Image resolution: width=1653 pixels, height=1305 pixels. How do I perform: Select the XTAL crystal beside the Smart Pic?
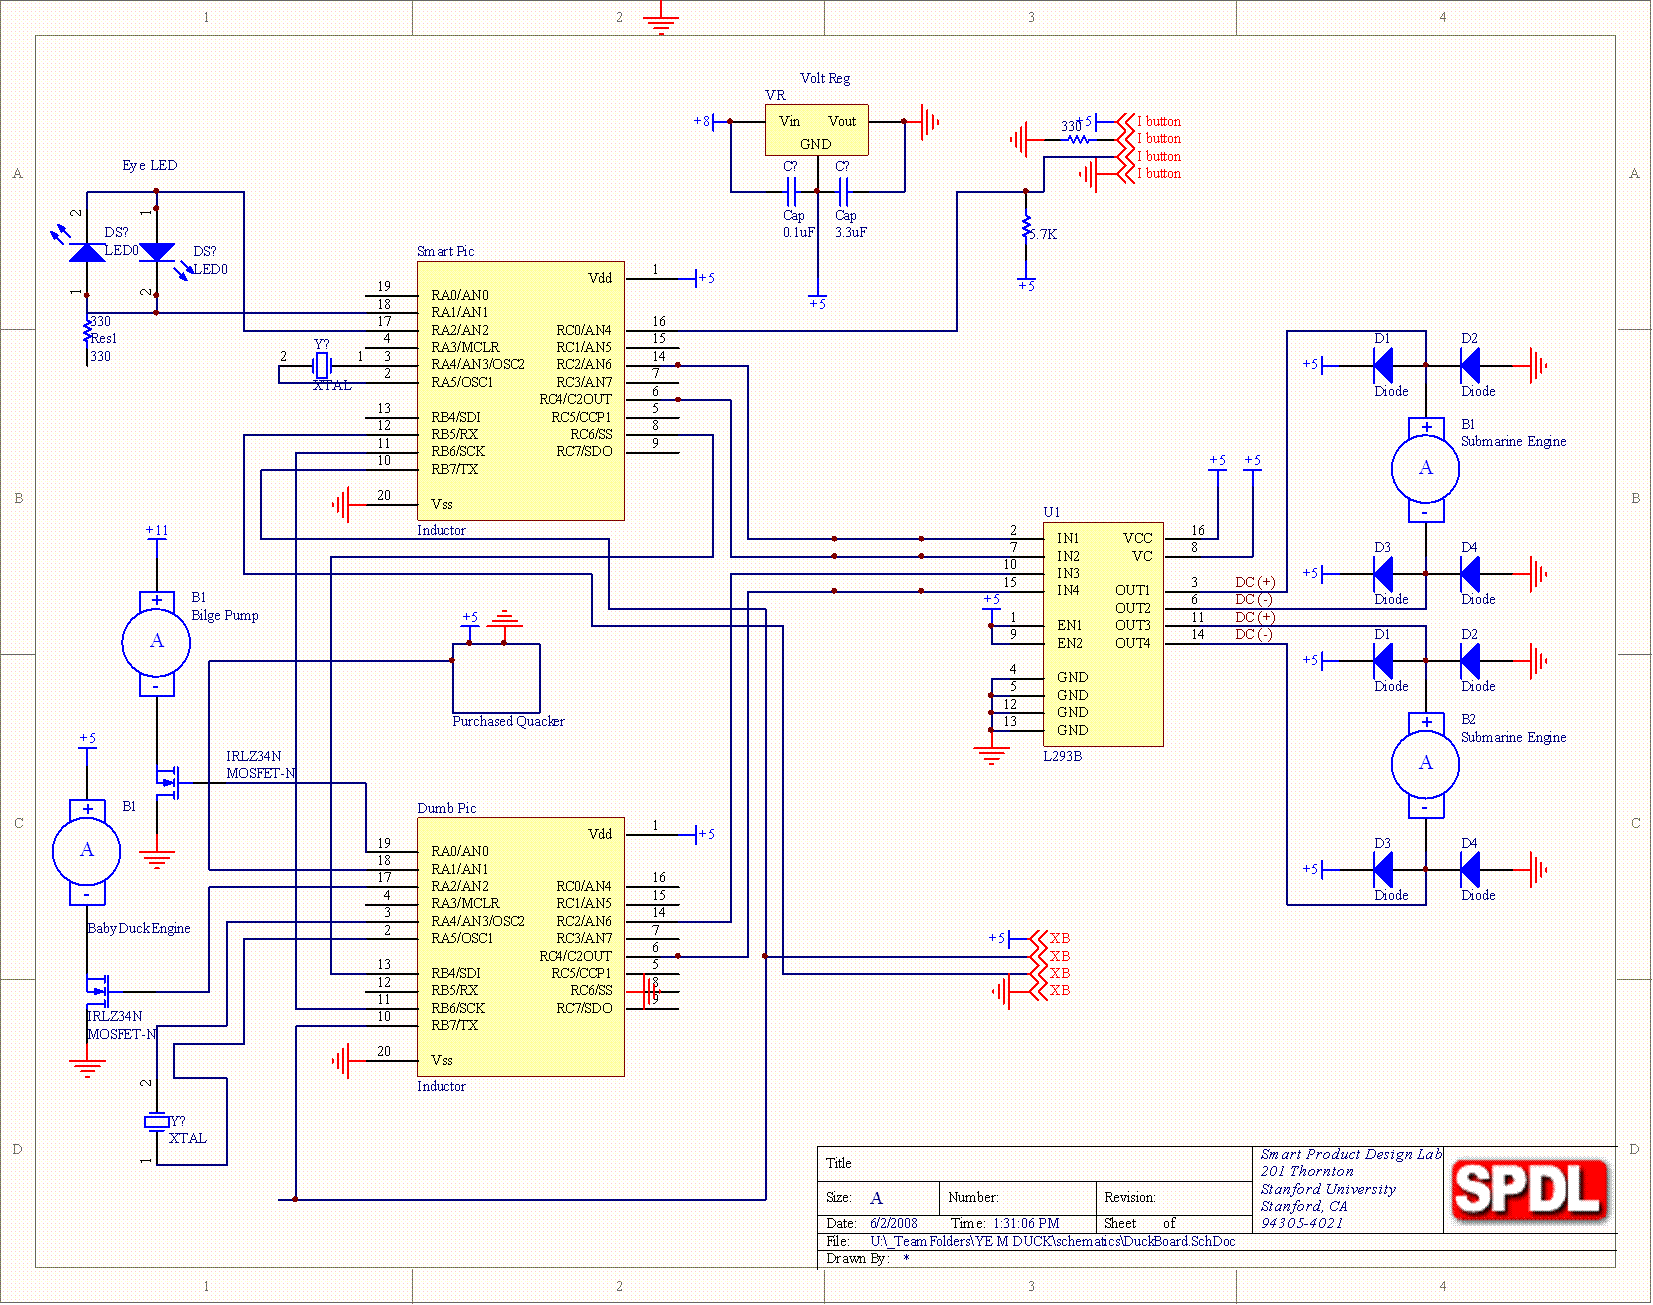321,365
